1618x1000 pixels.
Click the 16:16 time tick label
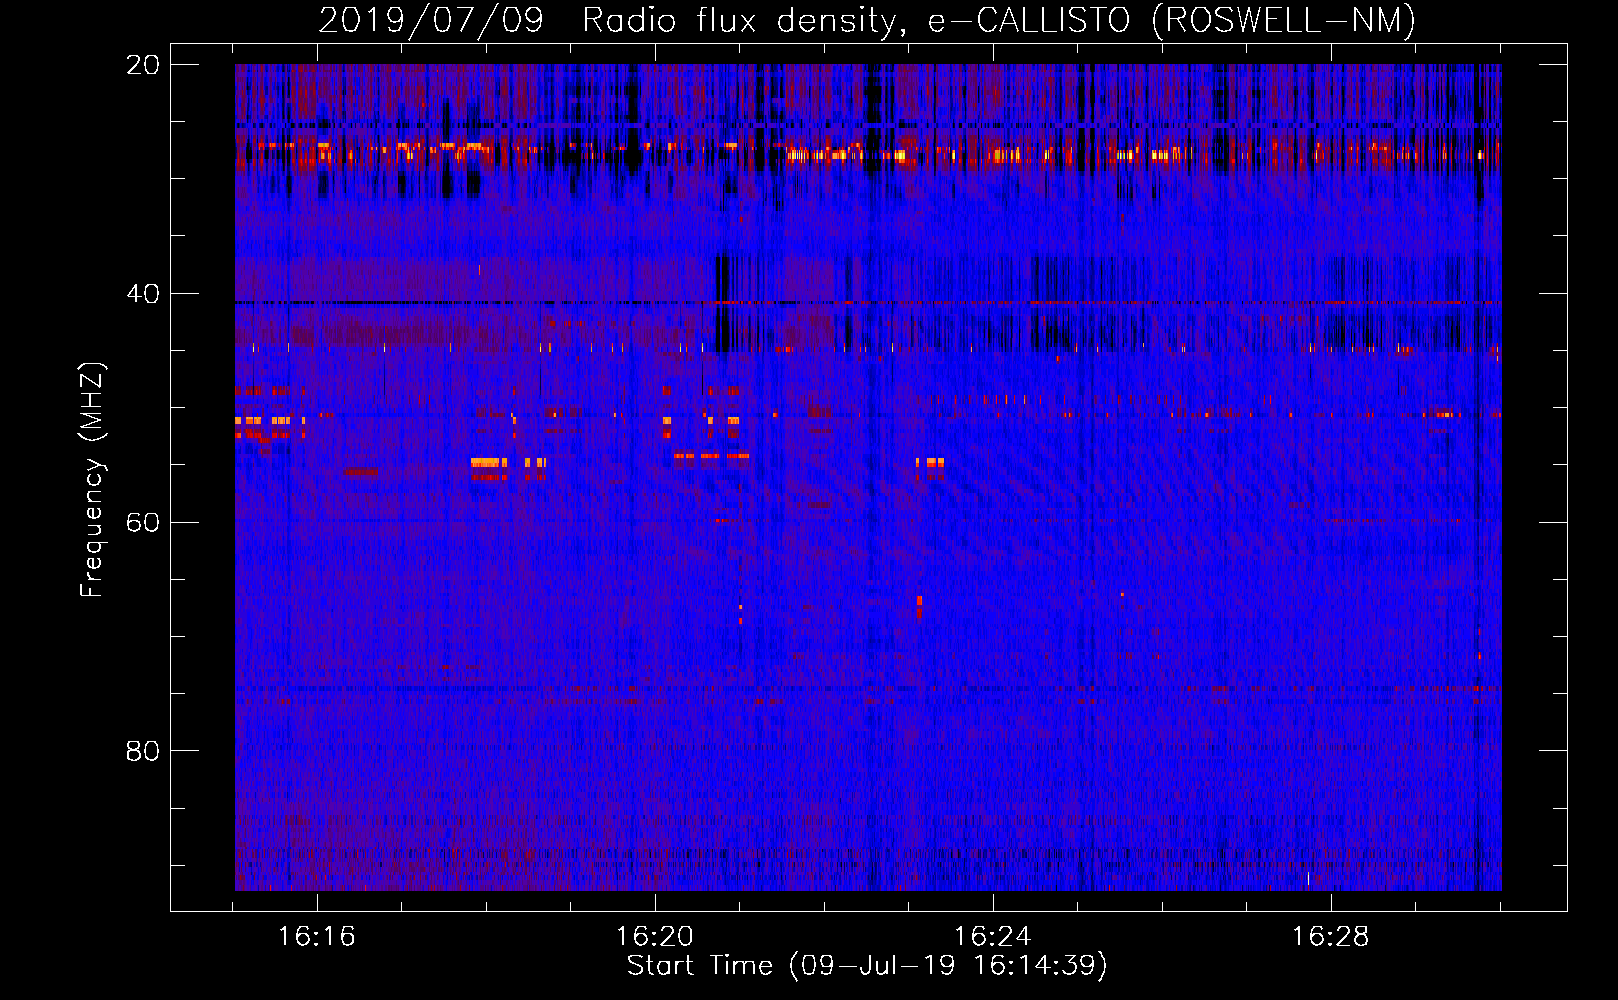(316, 937)
